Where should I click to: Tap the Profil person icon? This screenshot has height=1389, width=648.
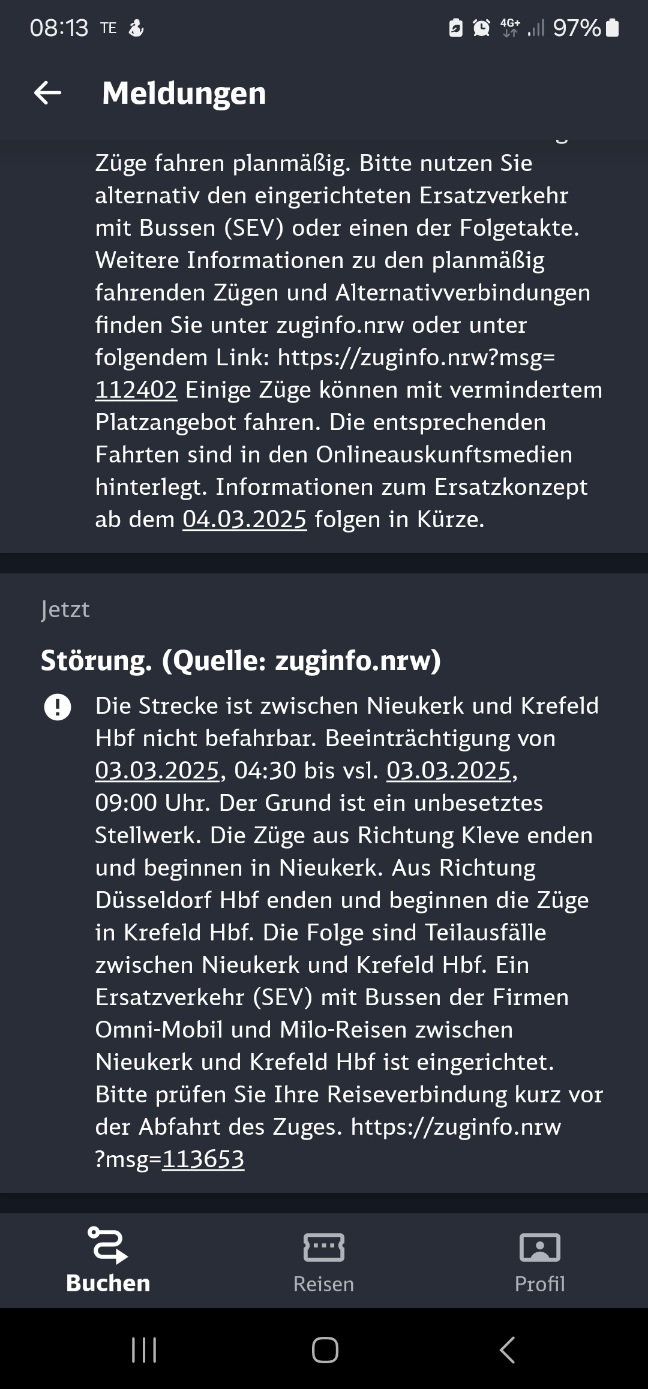coord(540,1247)
